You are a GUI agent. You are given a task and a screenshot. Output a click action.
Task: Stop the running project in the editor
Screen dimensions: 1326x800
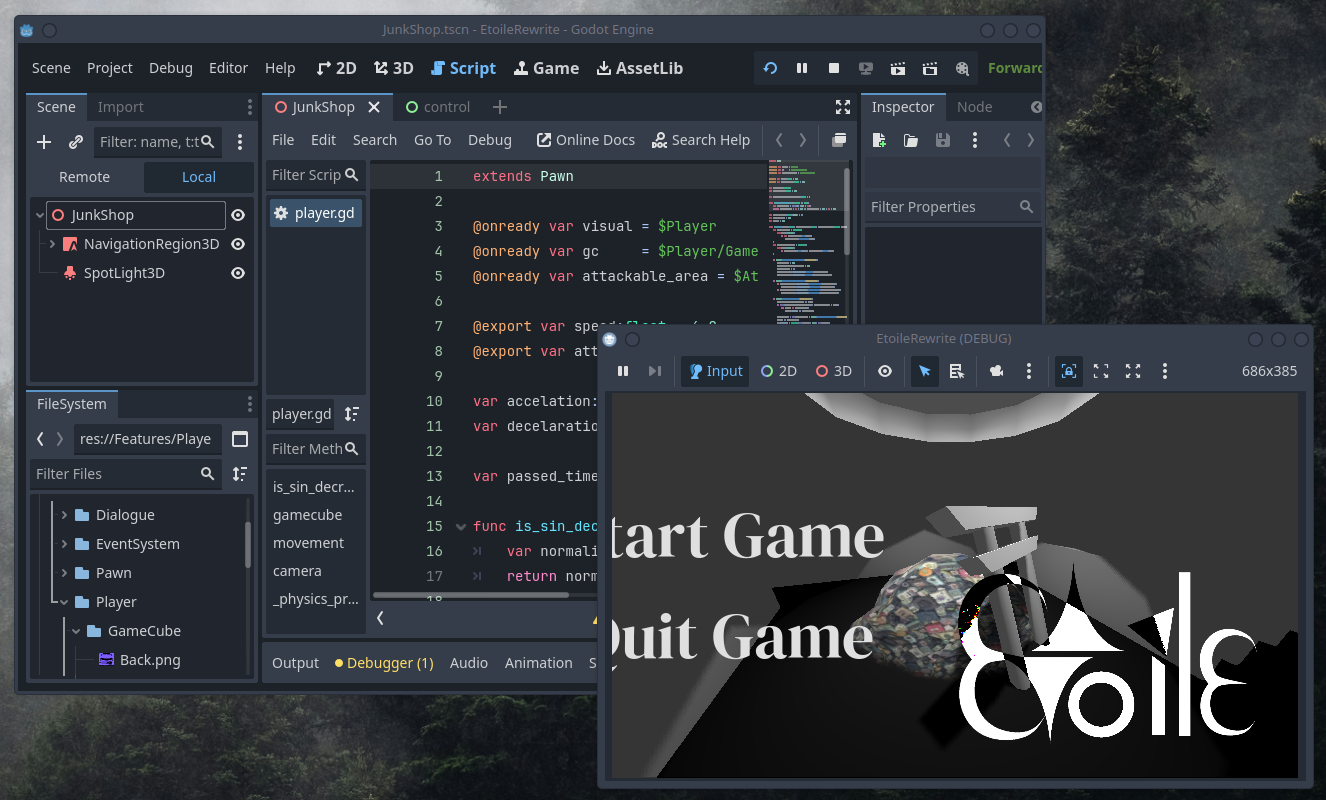[834, 68]
